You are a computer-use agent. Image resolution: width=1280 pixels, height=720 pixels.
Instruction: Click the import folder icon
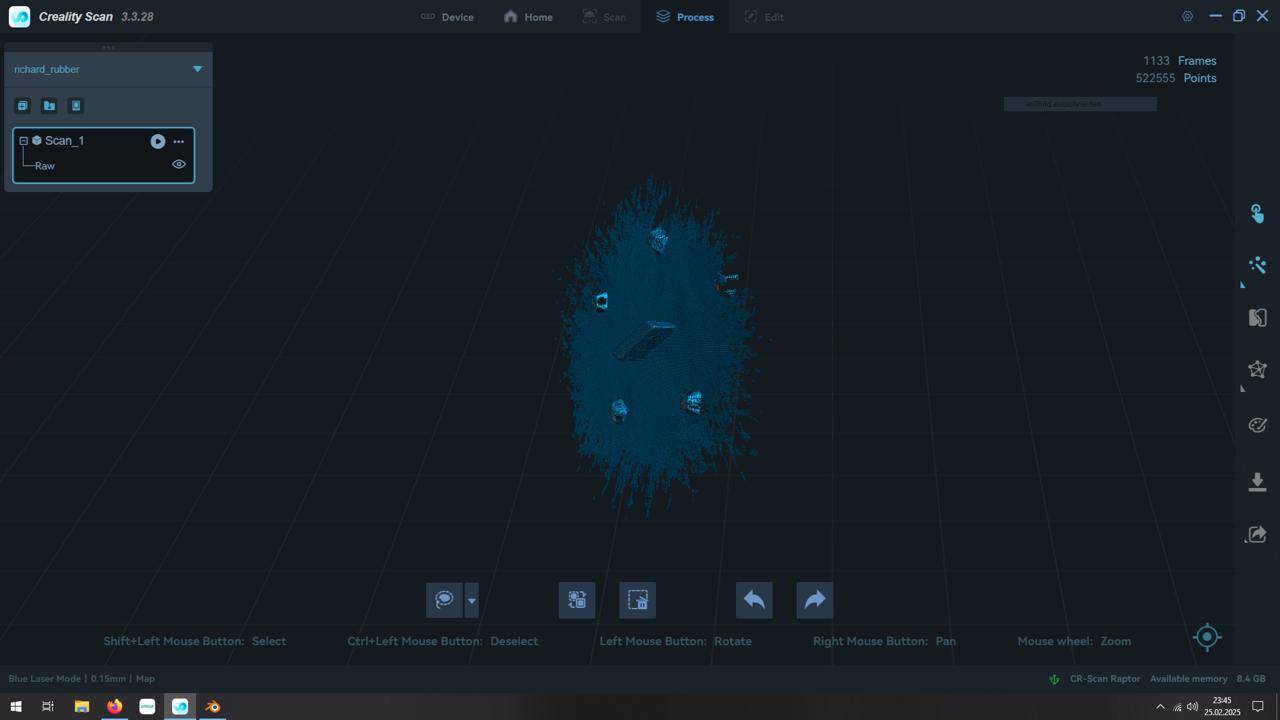[x=49, y=106]
